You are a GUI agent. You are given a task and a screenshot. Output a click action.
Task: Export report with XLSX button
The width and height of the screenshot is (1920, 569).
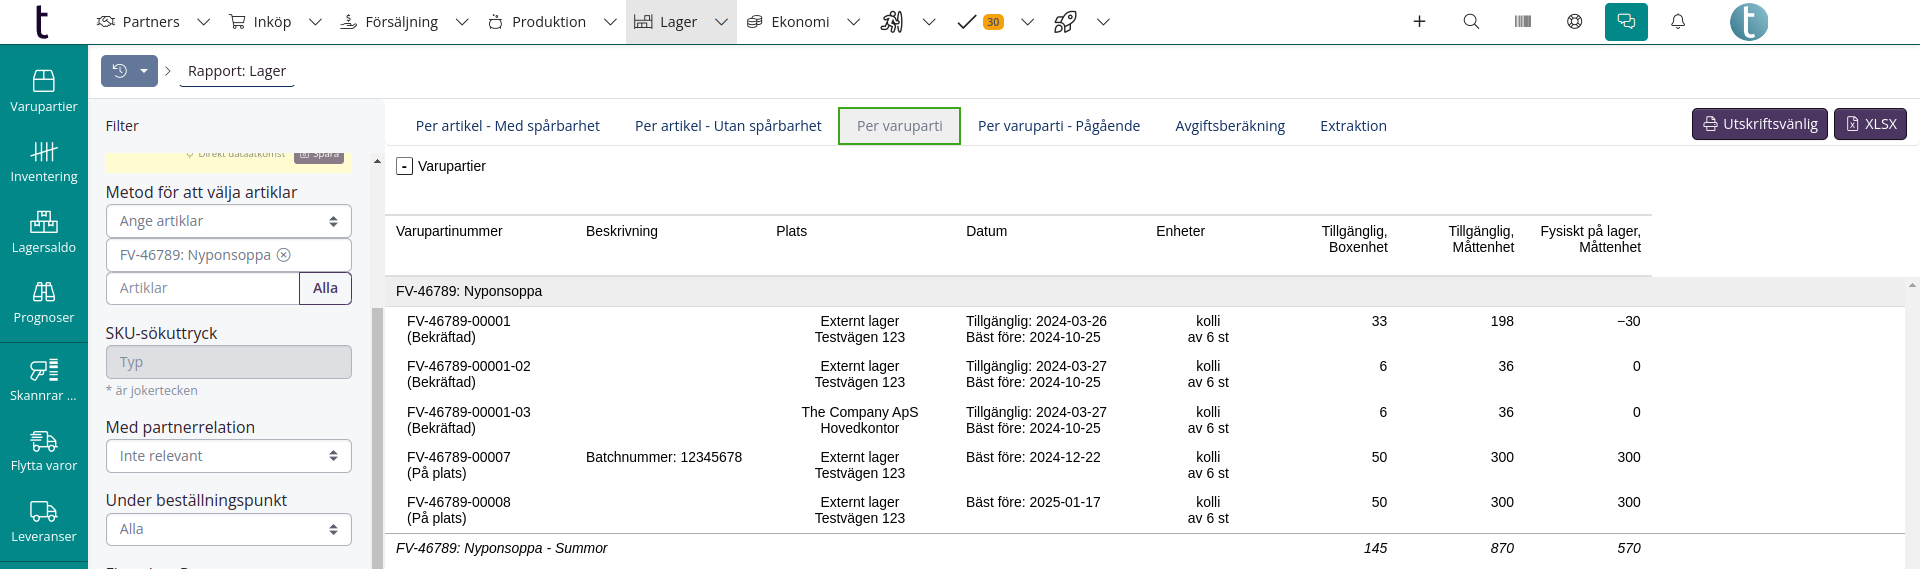point(1870,124)
